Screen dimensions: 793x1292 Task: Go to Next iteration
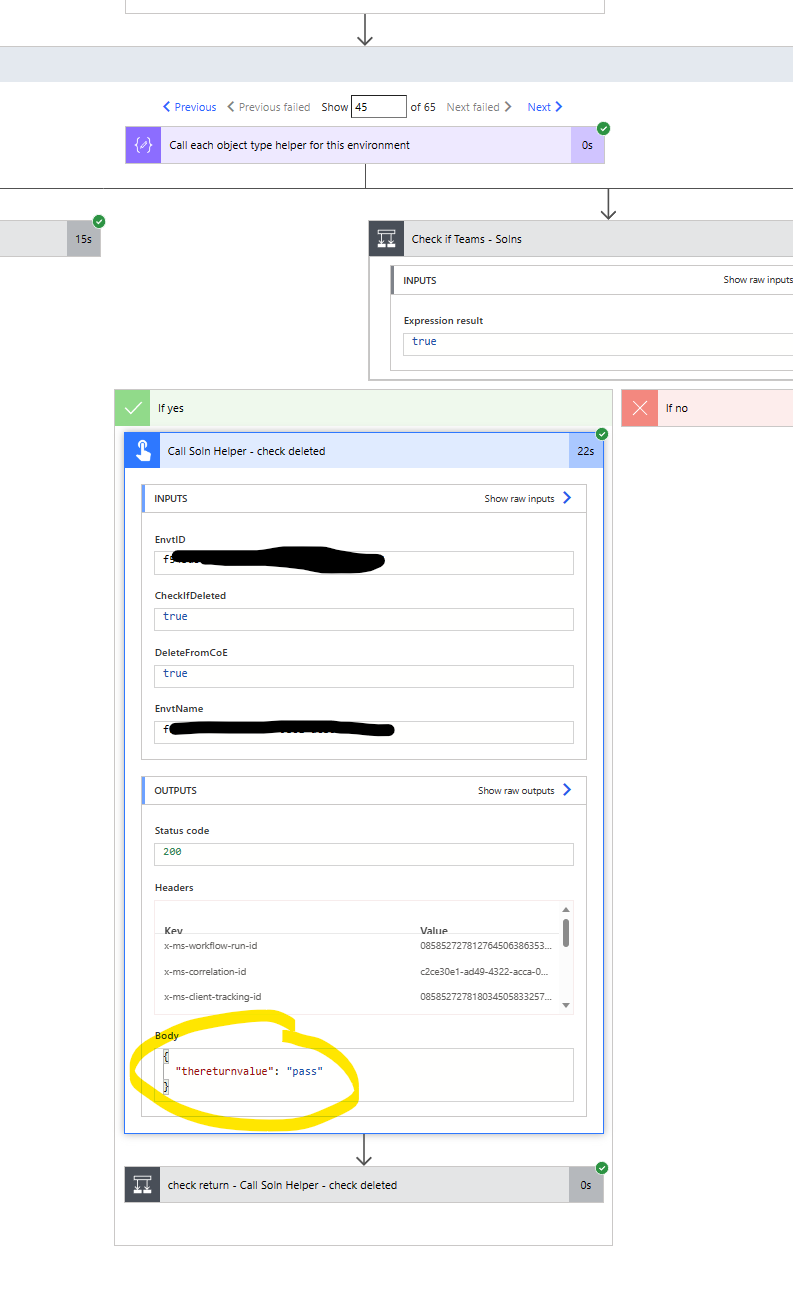pos(545,107)
